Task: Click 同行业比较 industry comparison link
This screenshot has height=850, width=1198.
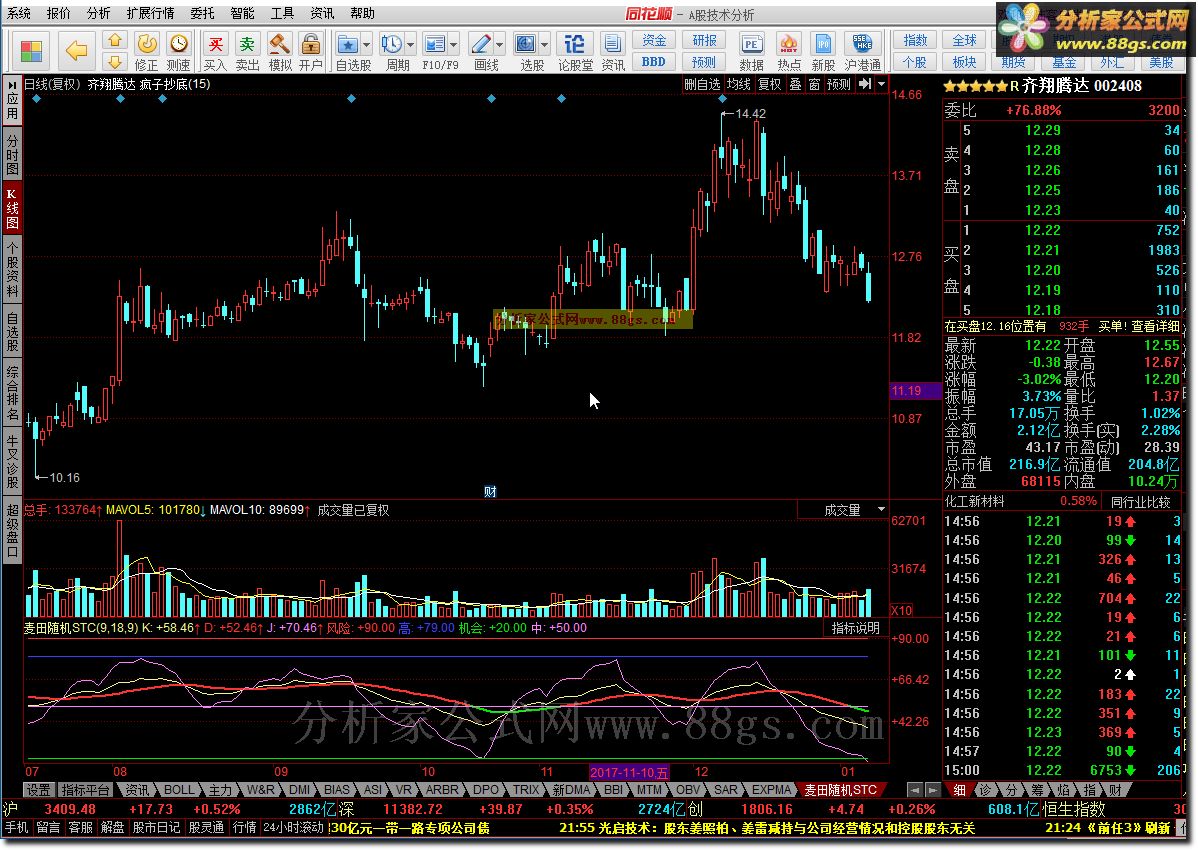Action: coord(1141,502)
